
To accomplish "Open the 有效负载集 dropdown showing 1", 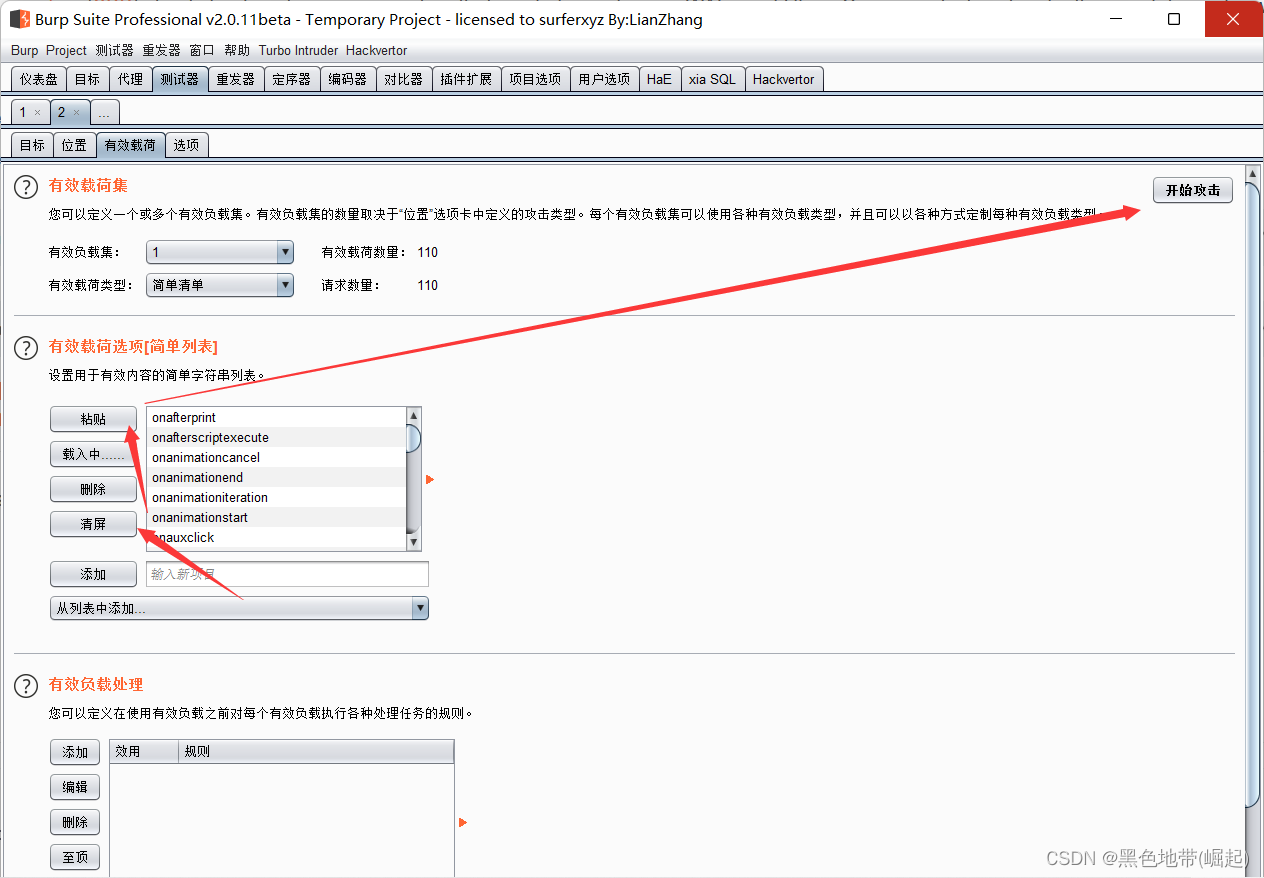I will click(x=219, y=252).
